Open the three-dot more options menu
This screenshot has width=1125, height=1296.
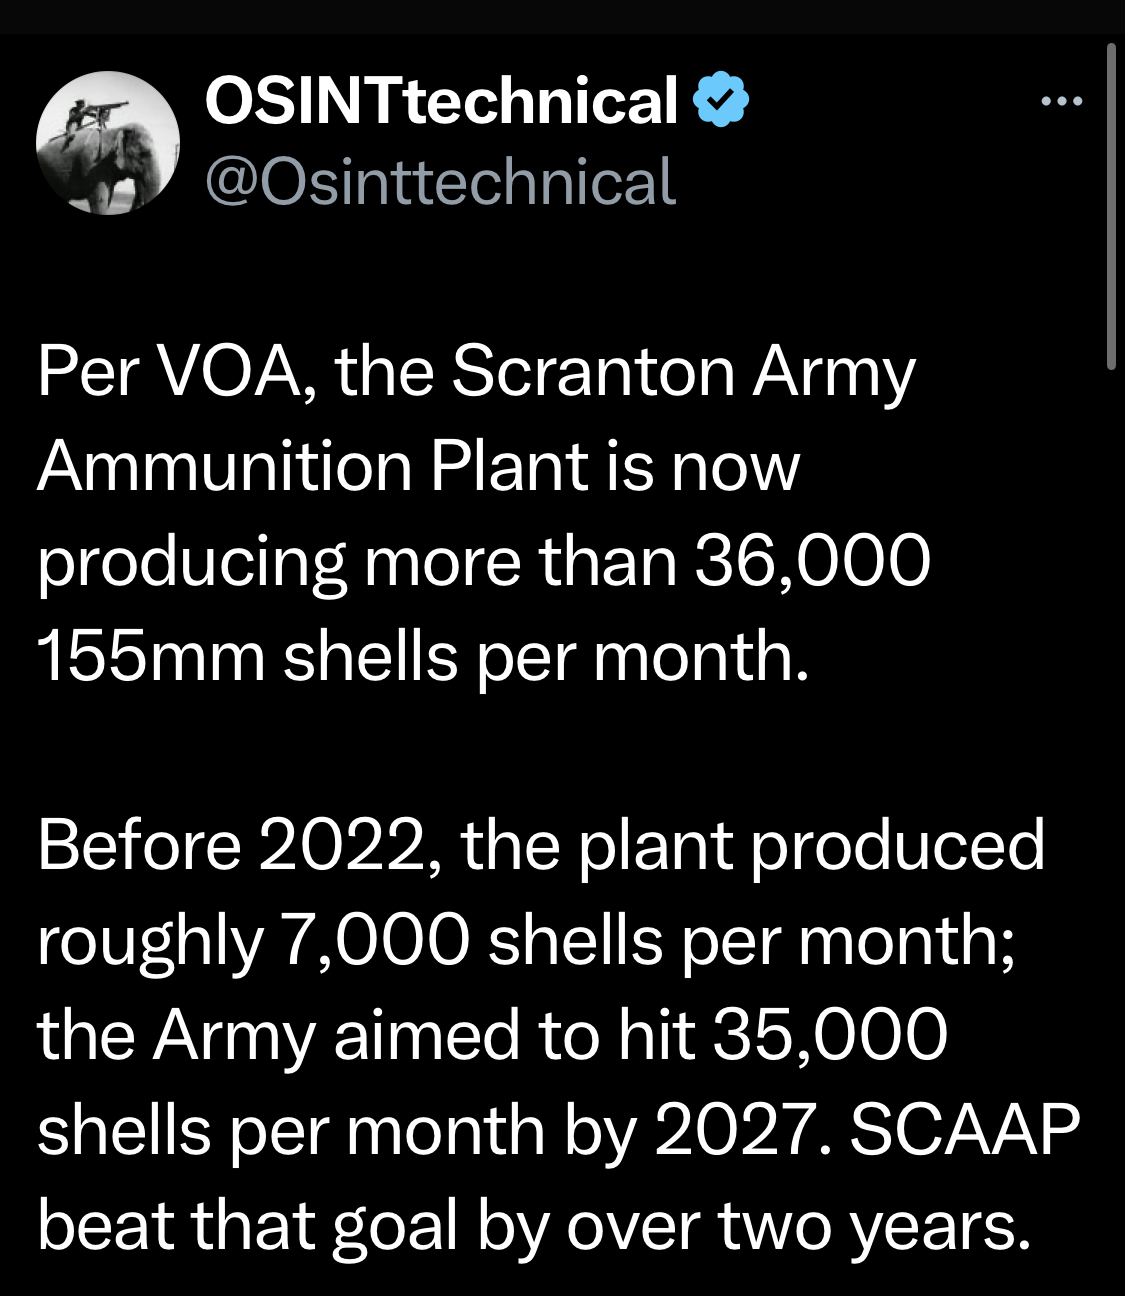[1061, 101]
